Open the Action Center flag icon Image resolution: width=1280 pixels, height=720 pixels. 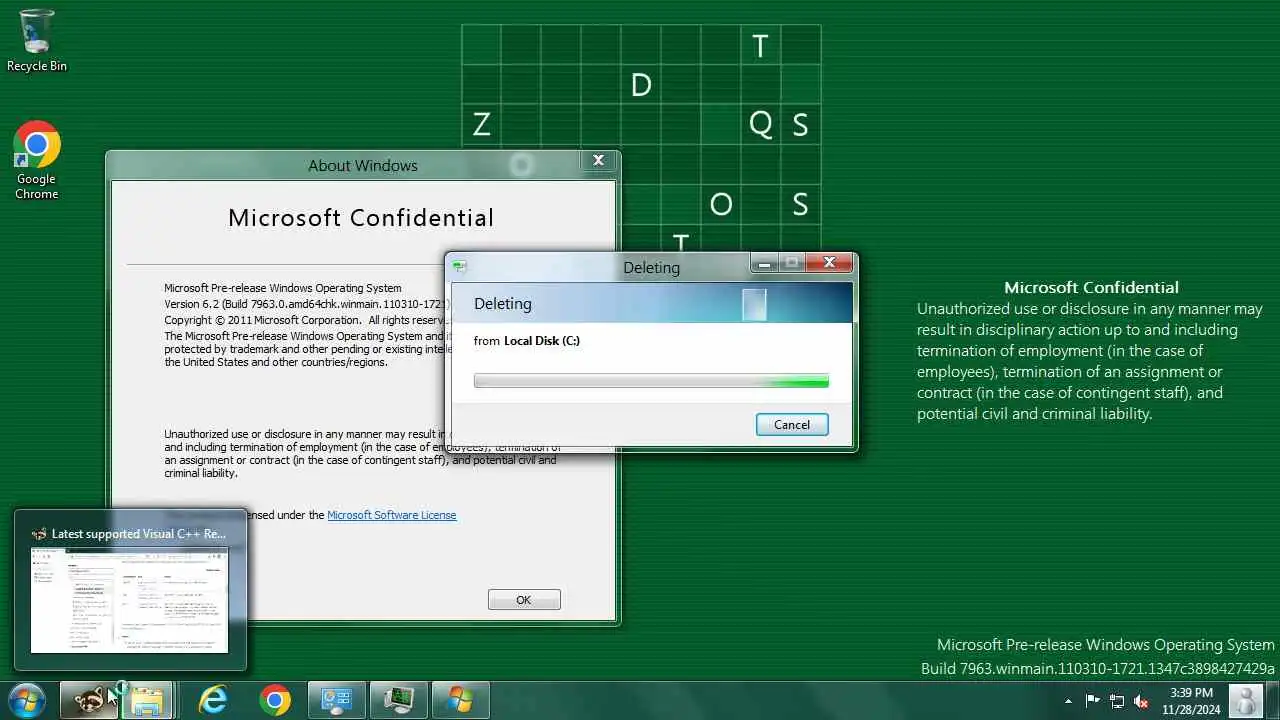click(1093, 701)
